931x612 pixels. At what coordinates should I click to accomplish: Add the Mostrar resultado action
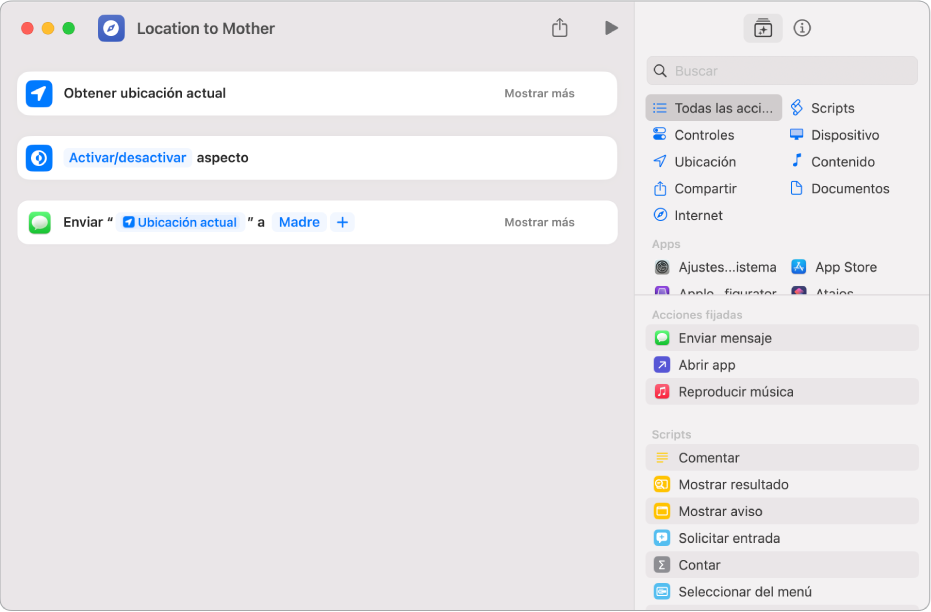pos(781,484)
